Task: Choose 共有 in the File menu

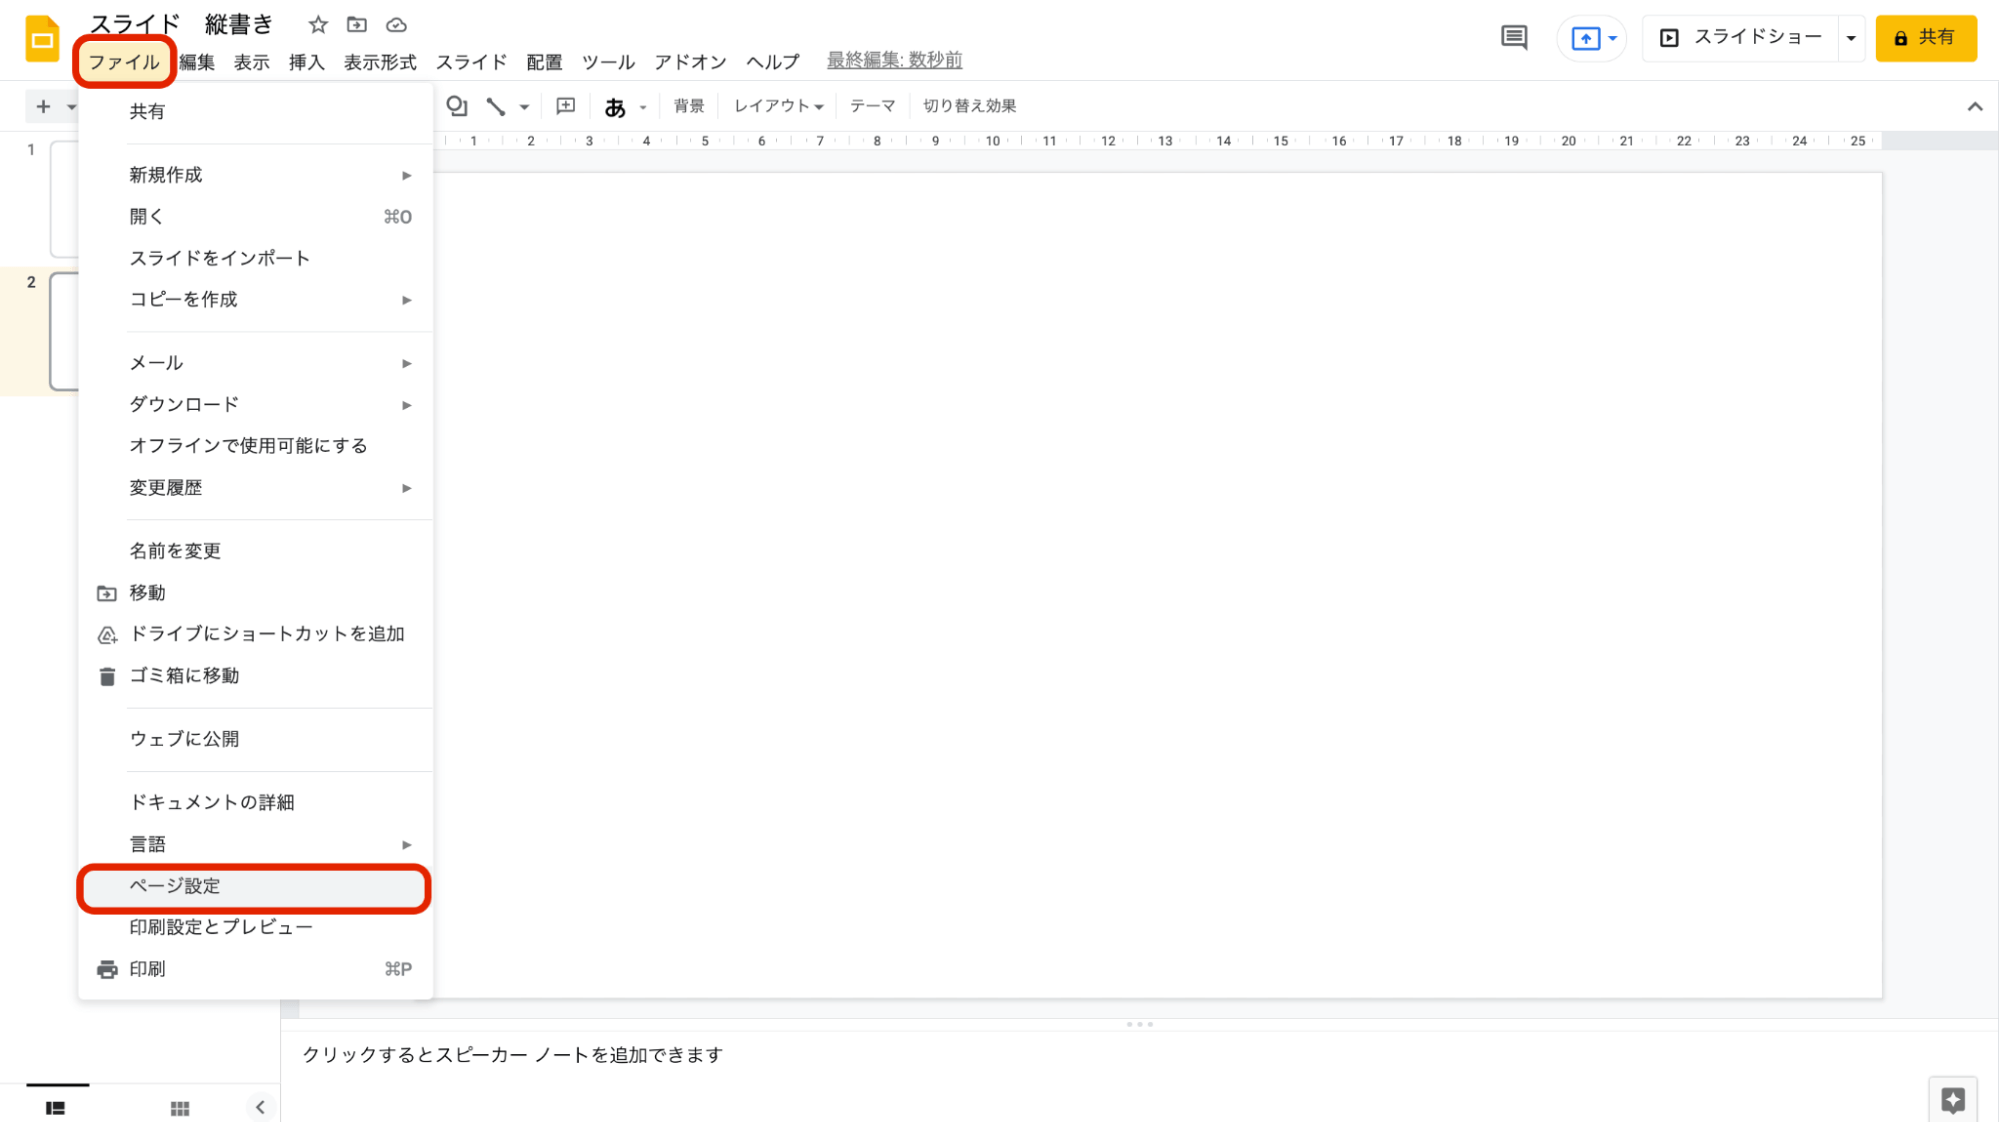Action: coord(255,111)
